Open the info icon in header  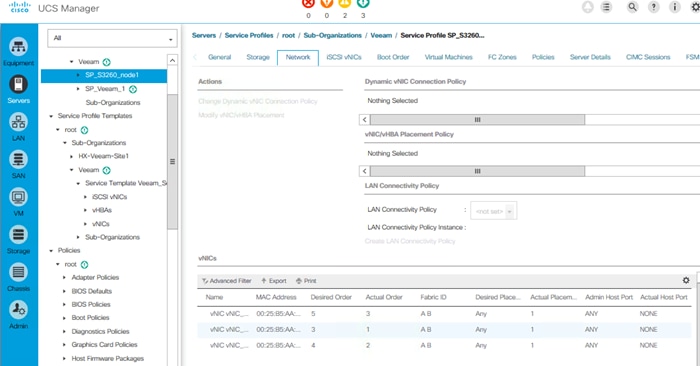tap(675, 7)
